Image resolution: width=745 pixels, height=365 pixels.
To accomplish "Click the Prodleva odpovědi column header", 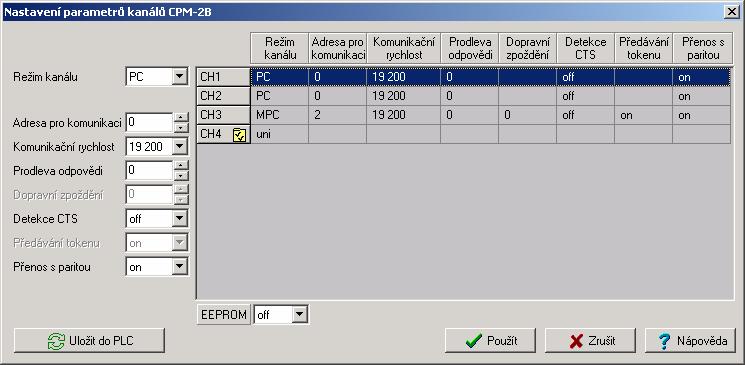I will point(469,48).
